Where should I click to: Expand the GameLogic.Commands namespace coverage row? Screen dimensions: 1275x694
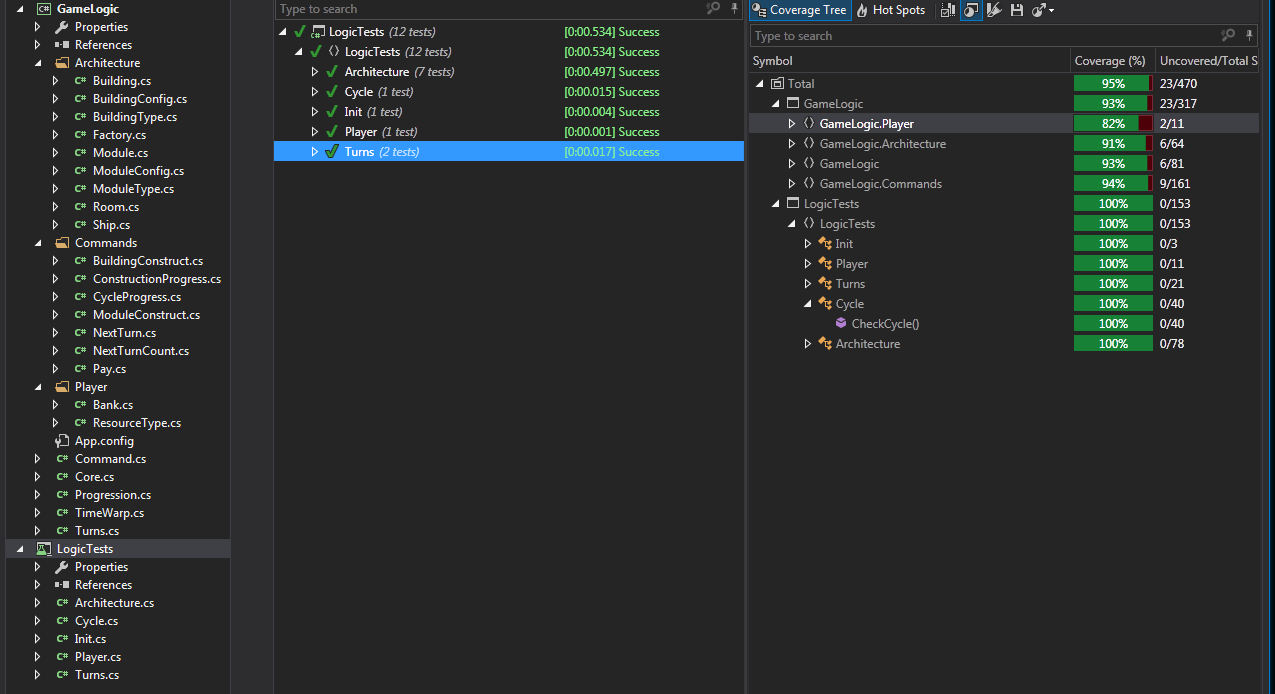(x=791, y=184)
